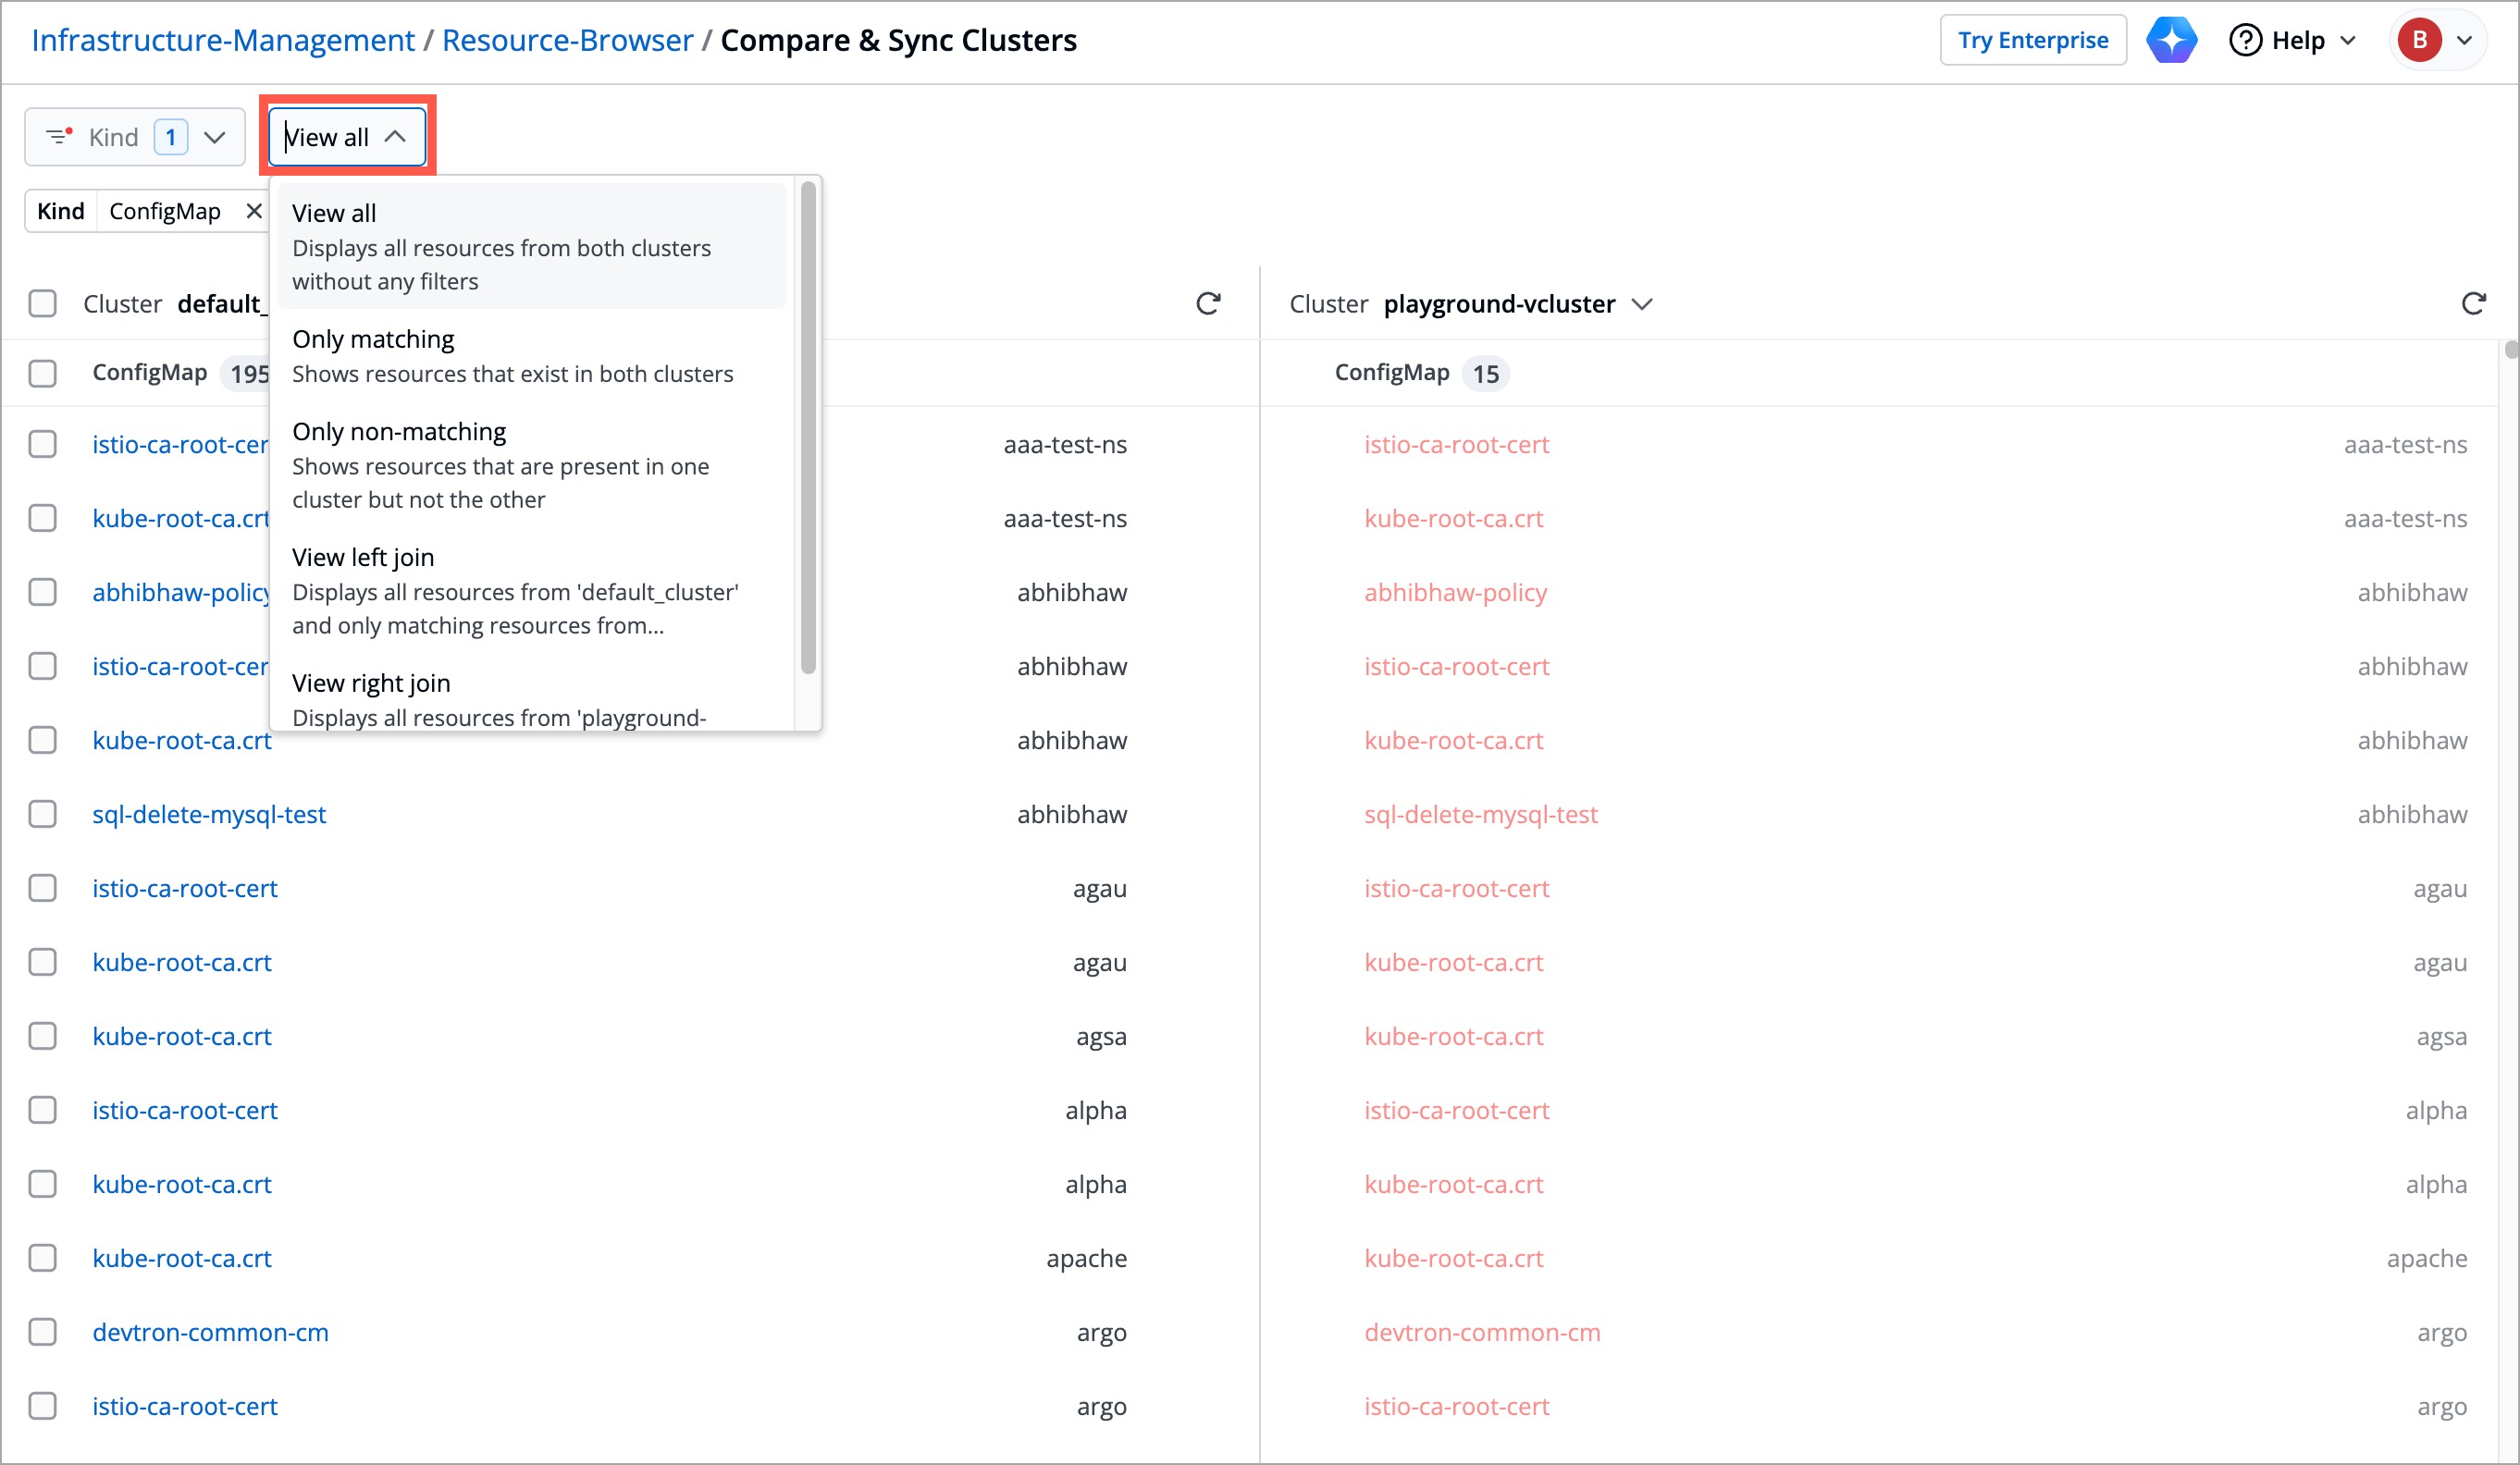Open the Kind filter dropdown
This screenshot has width=2520, height=1465.
click(214, 137)
